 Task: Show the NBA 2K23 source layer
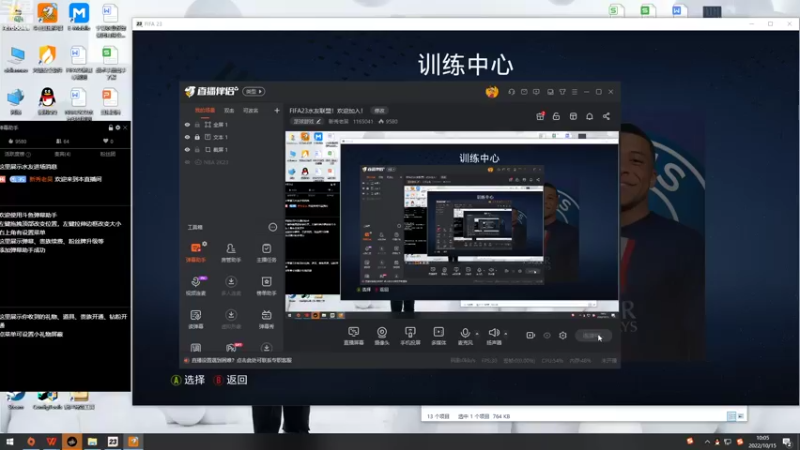187,162
